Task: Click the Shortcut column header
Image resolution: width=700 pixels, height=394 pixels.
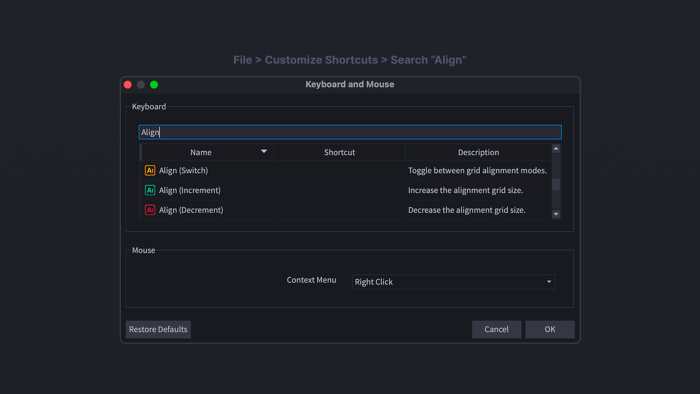Action: pyautogui.click(x=339, y=152)
